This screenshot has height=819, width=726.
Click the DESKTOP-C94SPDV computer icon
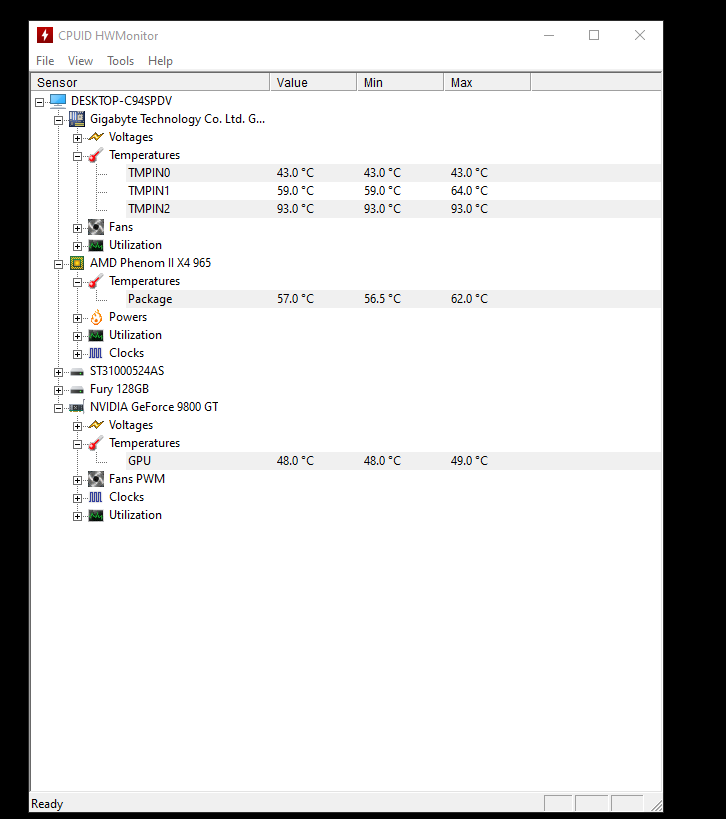[x=58, y=101]
